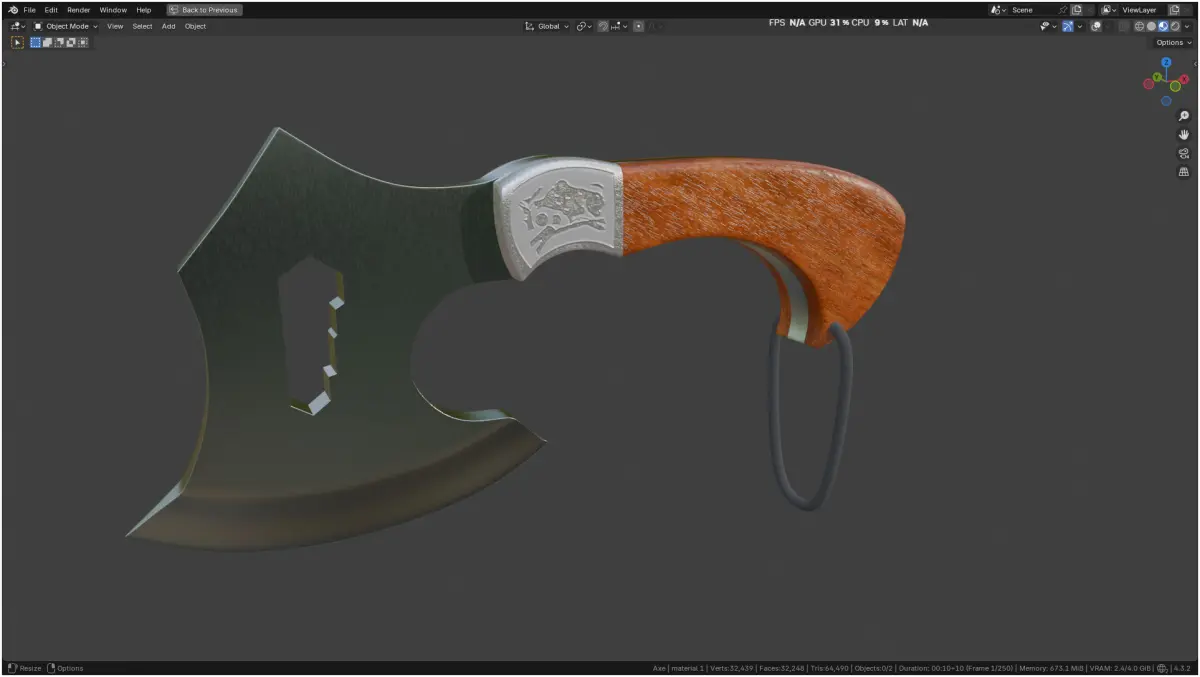This screenshot has width=1200, height=677.
Task: Choose the subtract selection mode icon
Action: point(60,42)
